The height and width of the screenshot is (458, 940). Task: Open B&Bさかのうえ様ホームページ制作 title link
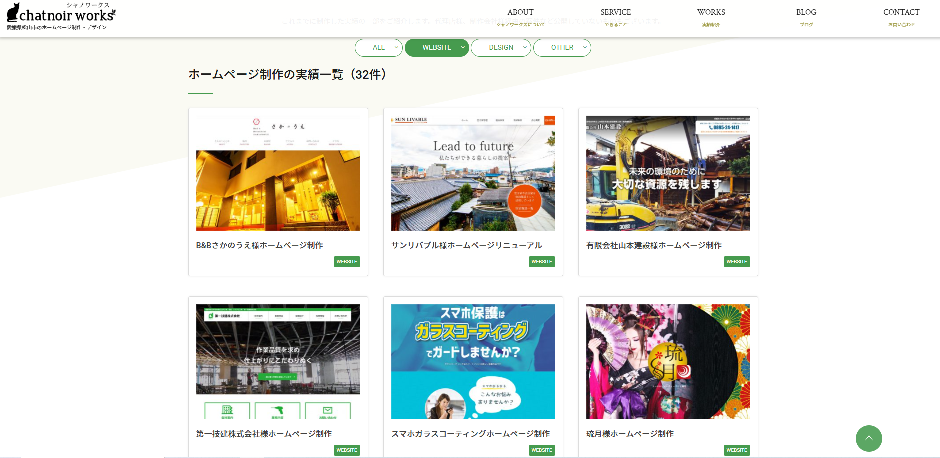[259, 245]
